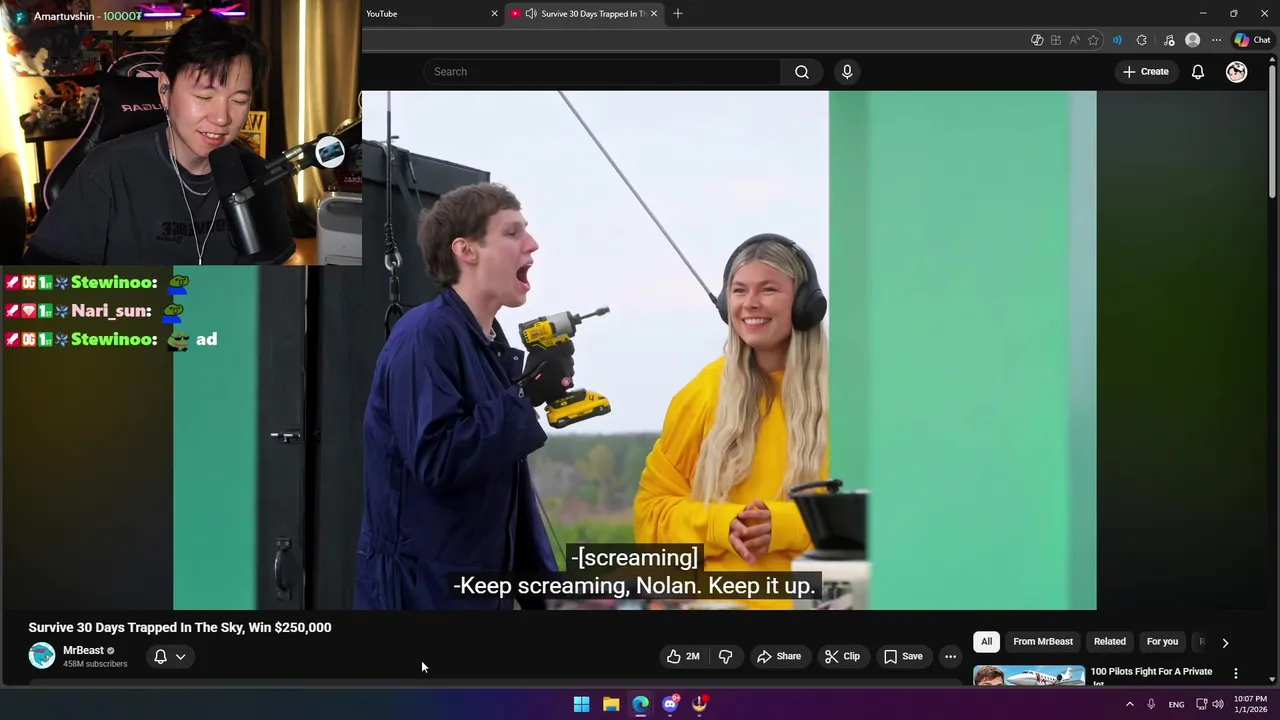The image size is (1280, 720).
Task: Open the Edge media control icon
Action: [1169, 40]
